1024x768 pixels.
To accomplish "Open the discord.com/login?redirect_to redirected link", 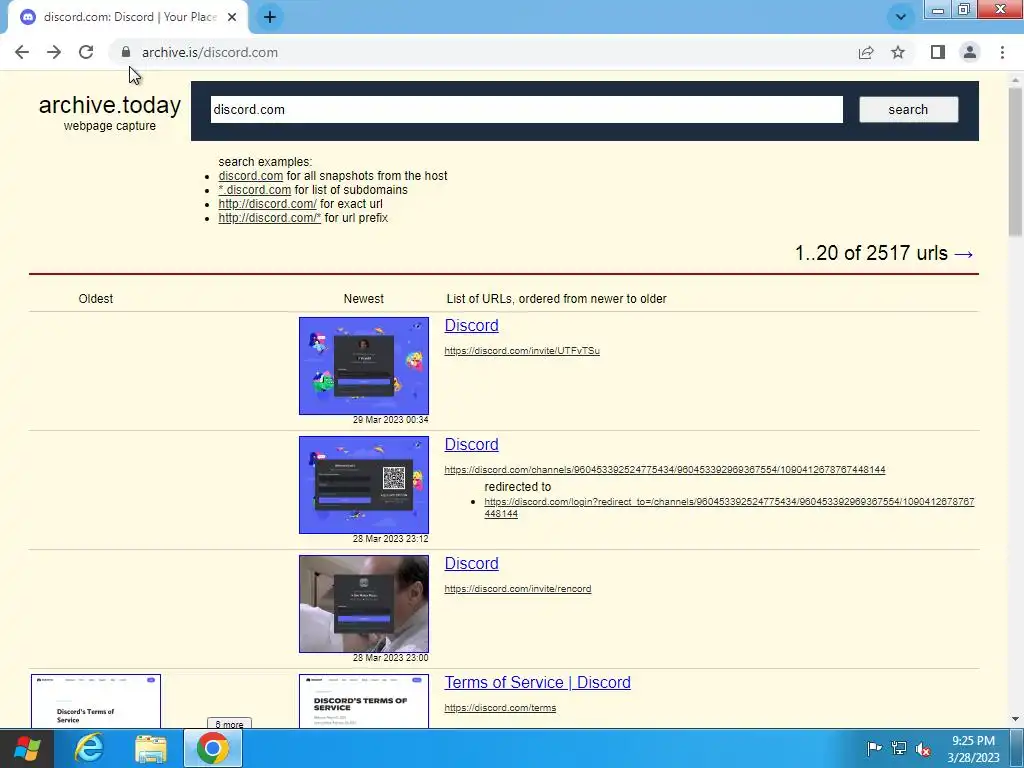I will tap(729, 507).
